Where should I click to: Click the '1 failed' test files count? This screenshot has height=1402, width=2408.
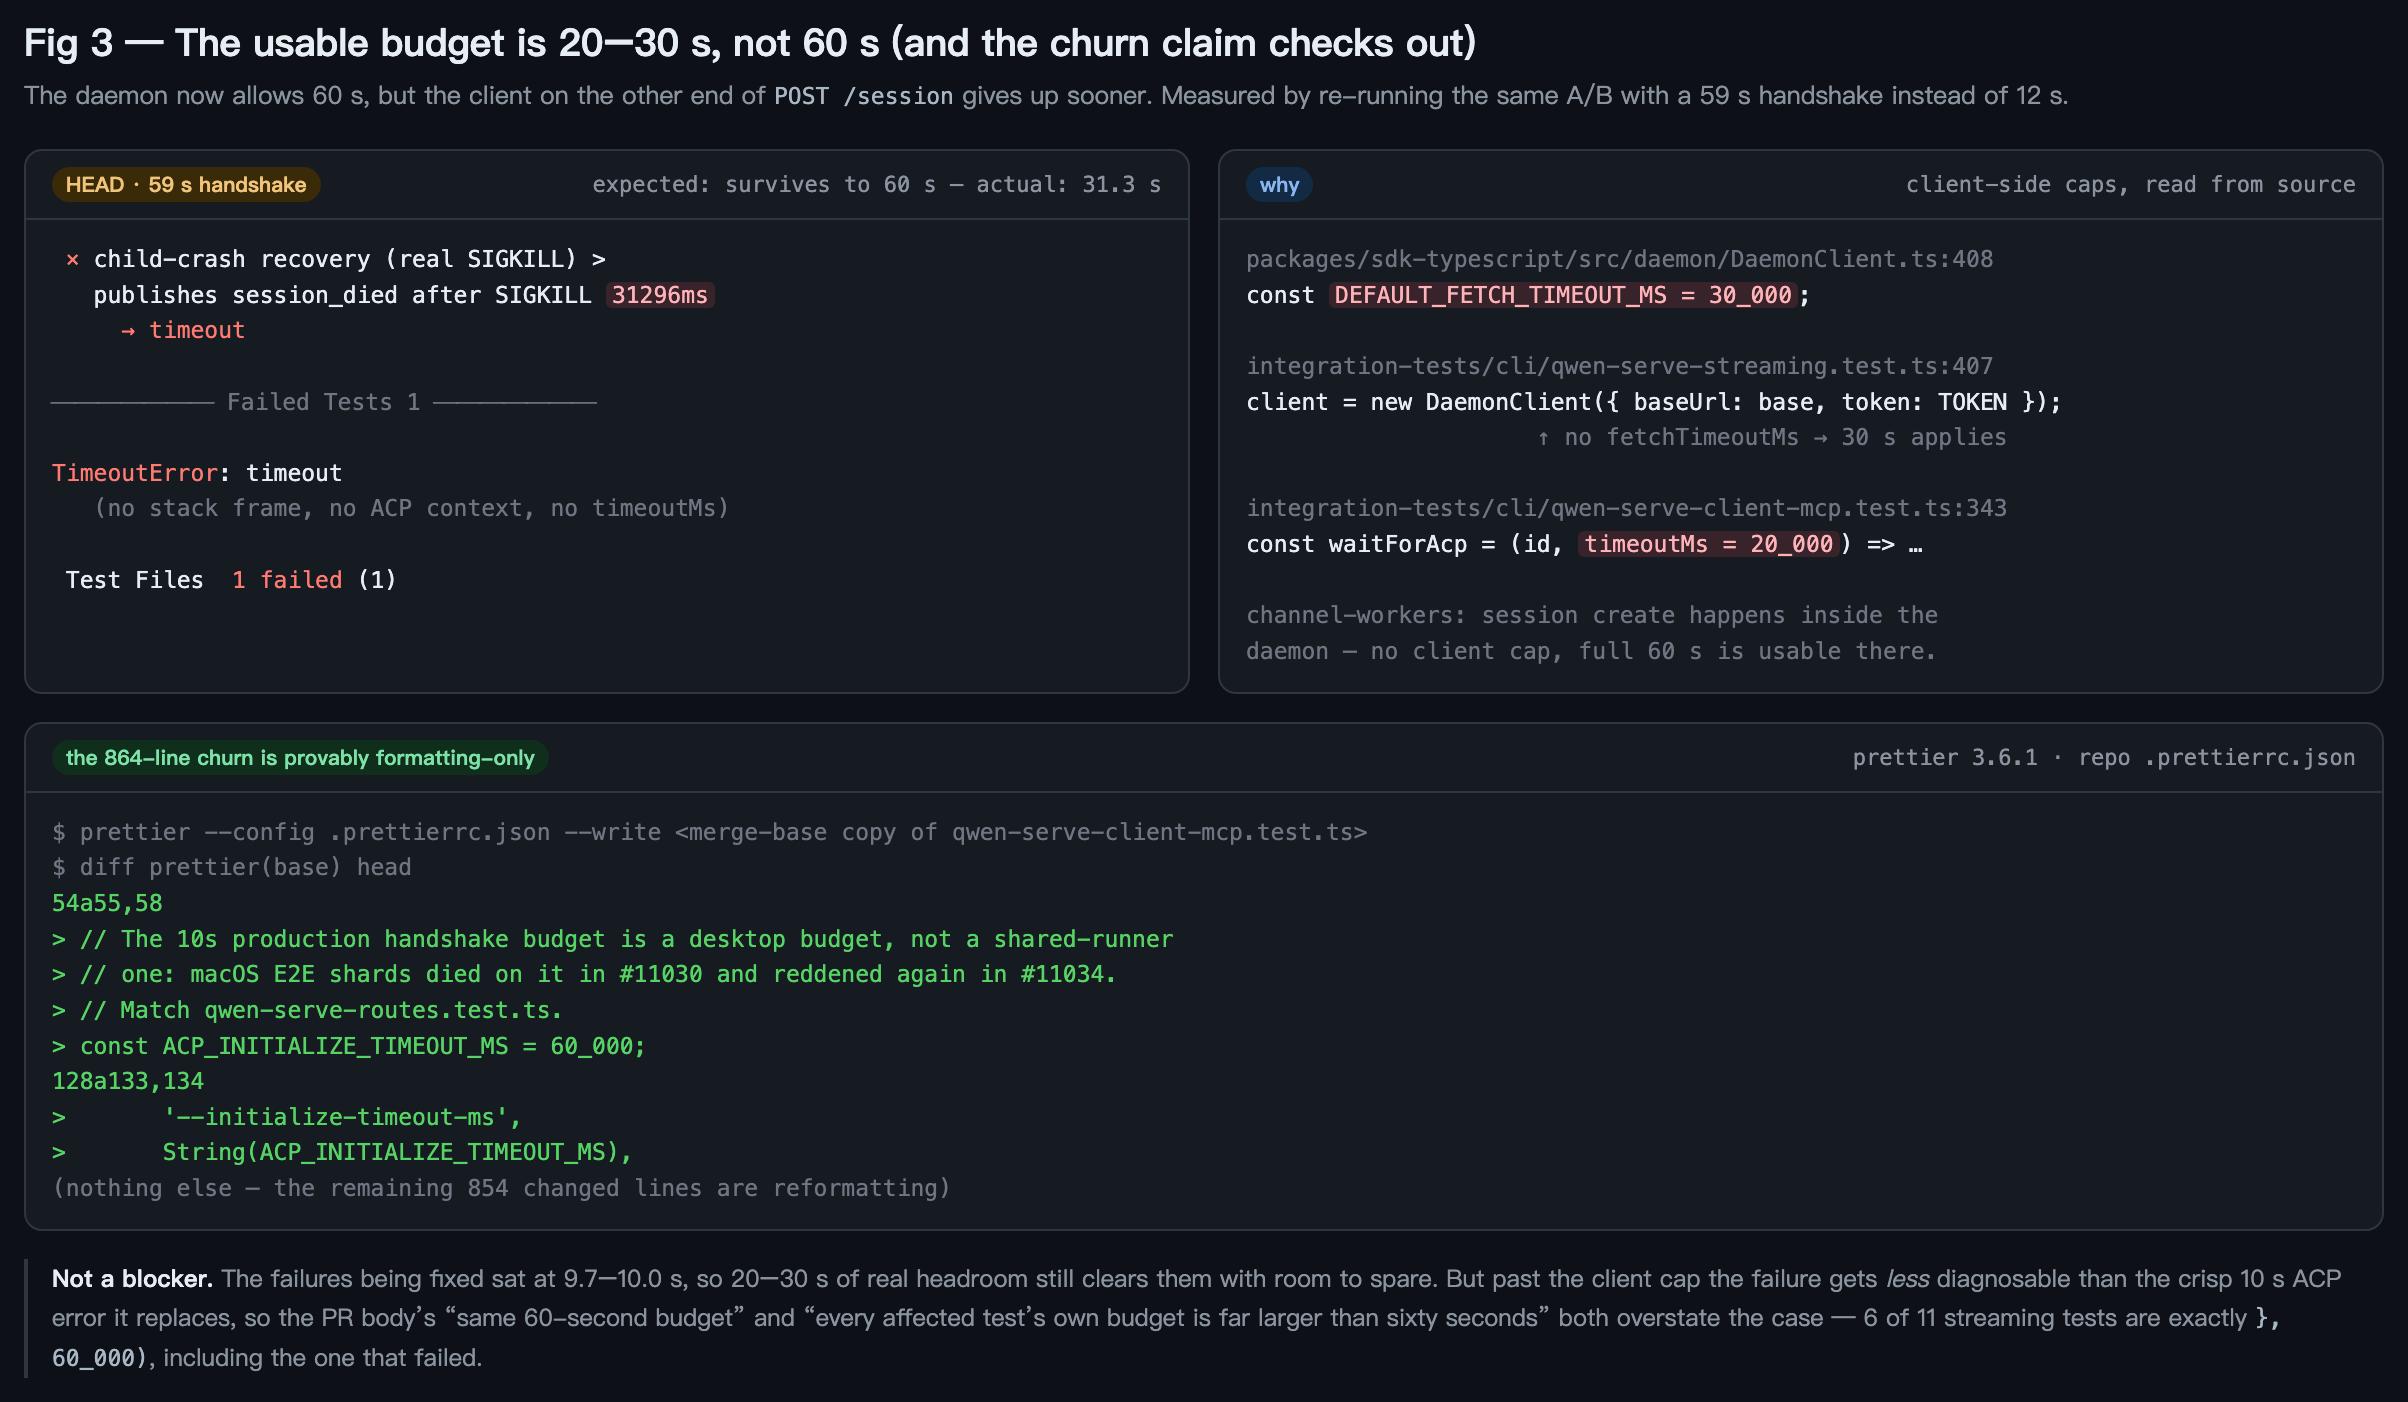coord(287,580)
